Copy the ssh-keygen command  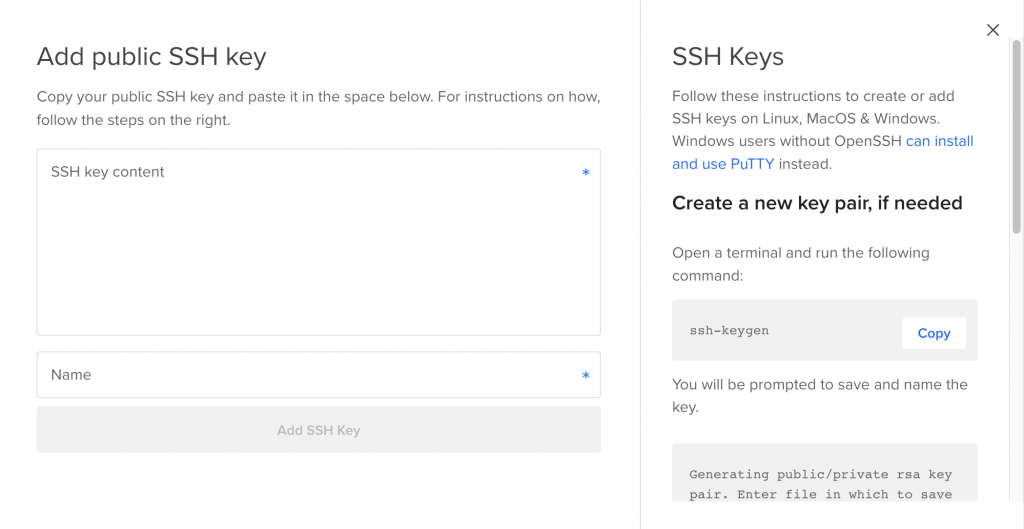click(933, 333)
